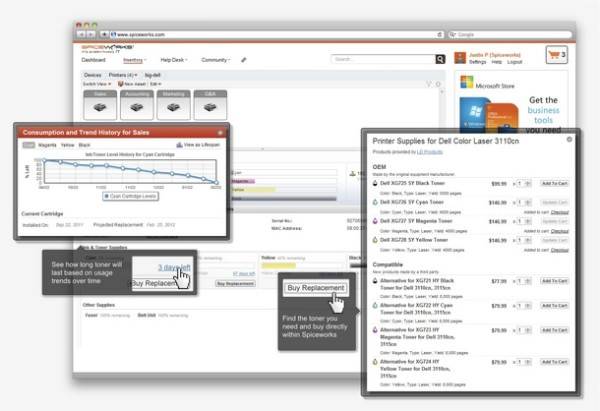600x411 pixels.
Task: Click the Logout link
Action: point(514,62)
